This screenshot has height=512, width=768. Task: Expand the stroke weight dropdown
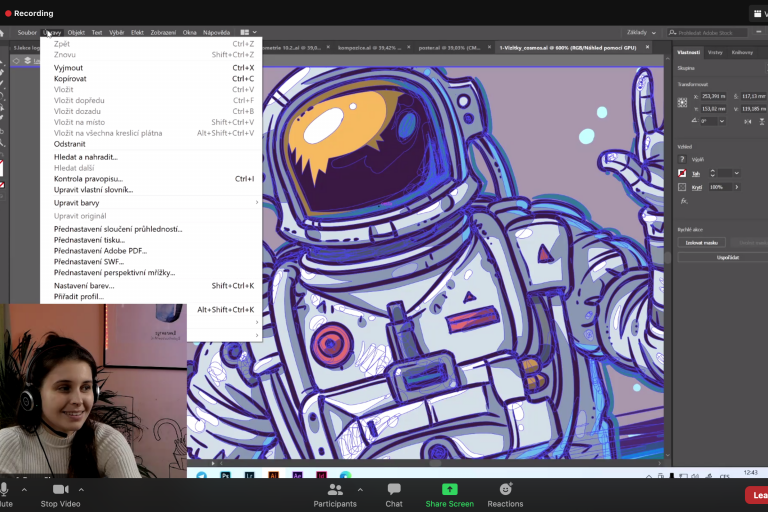[737, 173]
